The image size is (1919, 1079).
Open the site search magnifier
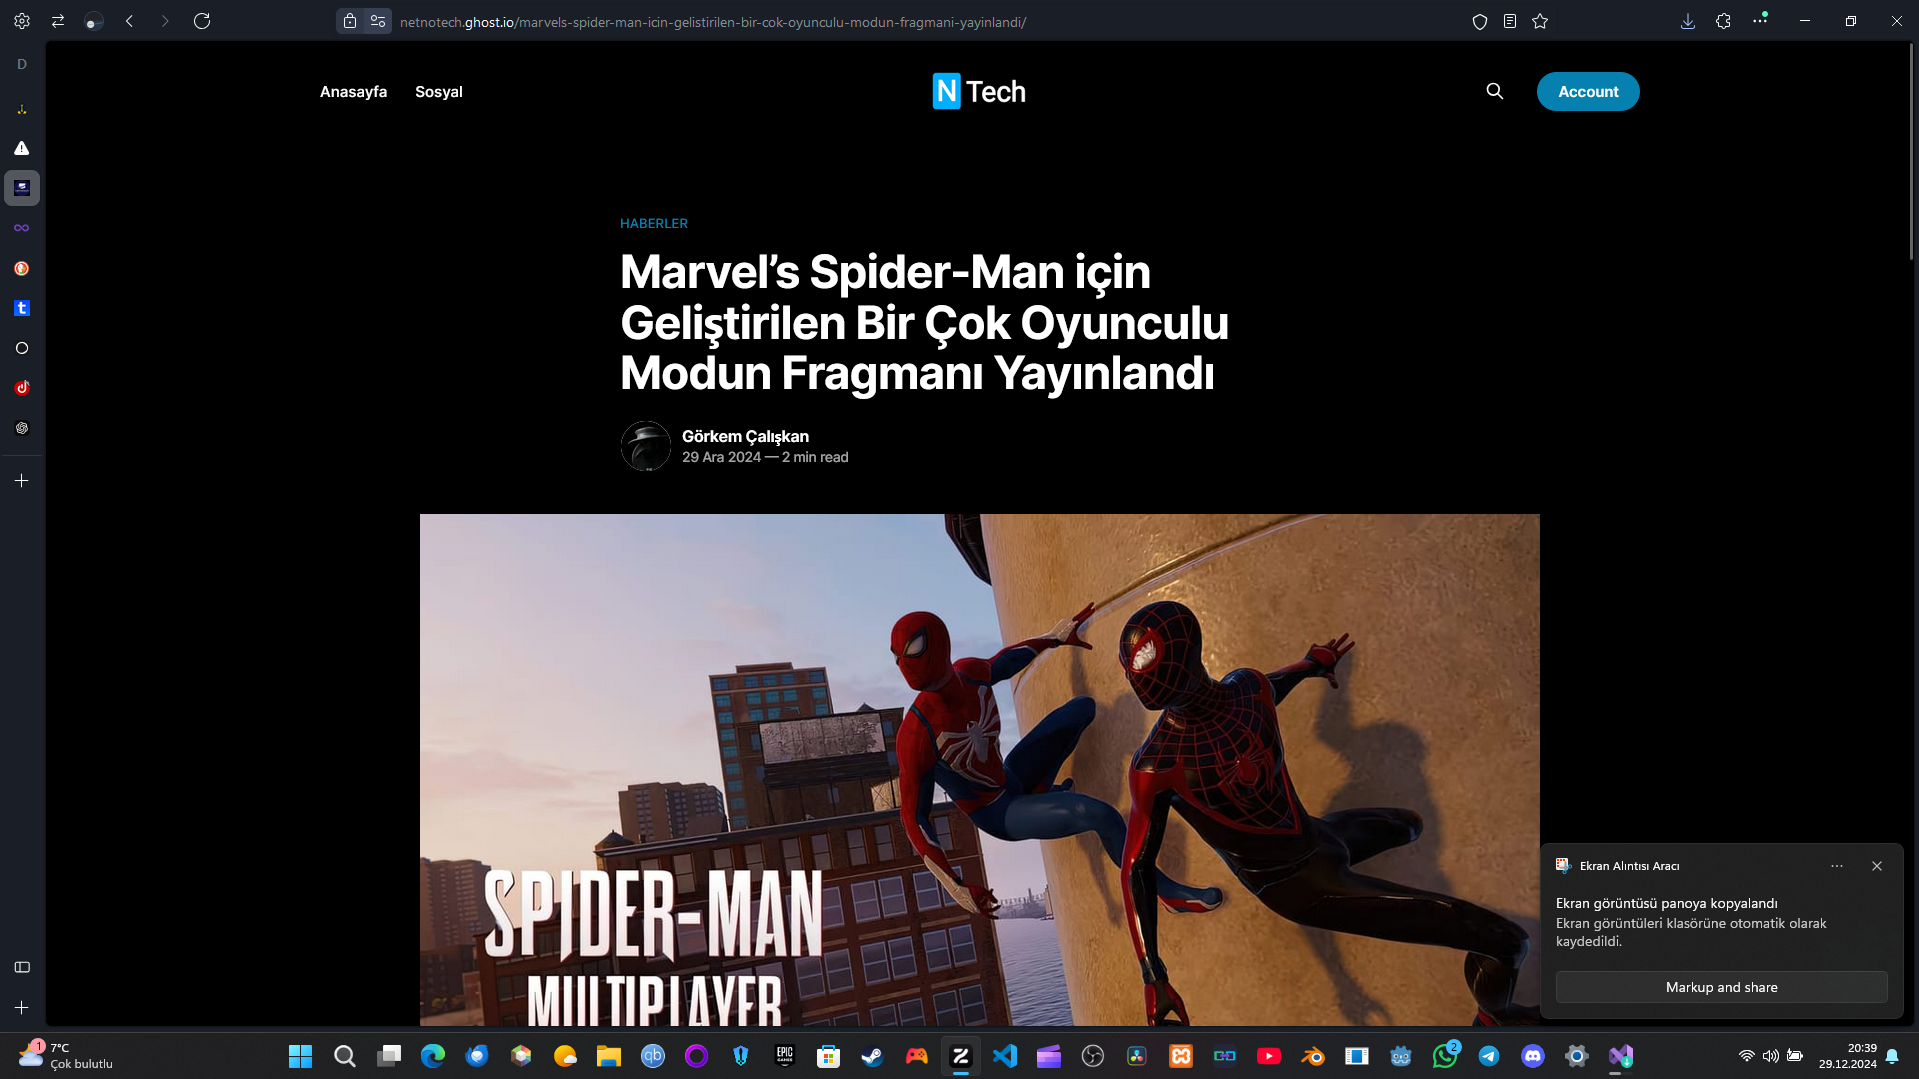(1495, 91)
